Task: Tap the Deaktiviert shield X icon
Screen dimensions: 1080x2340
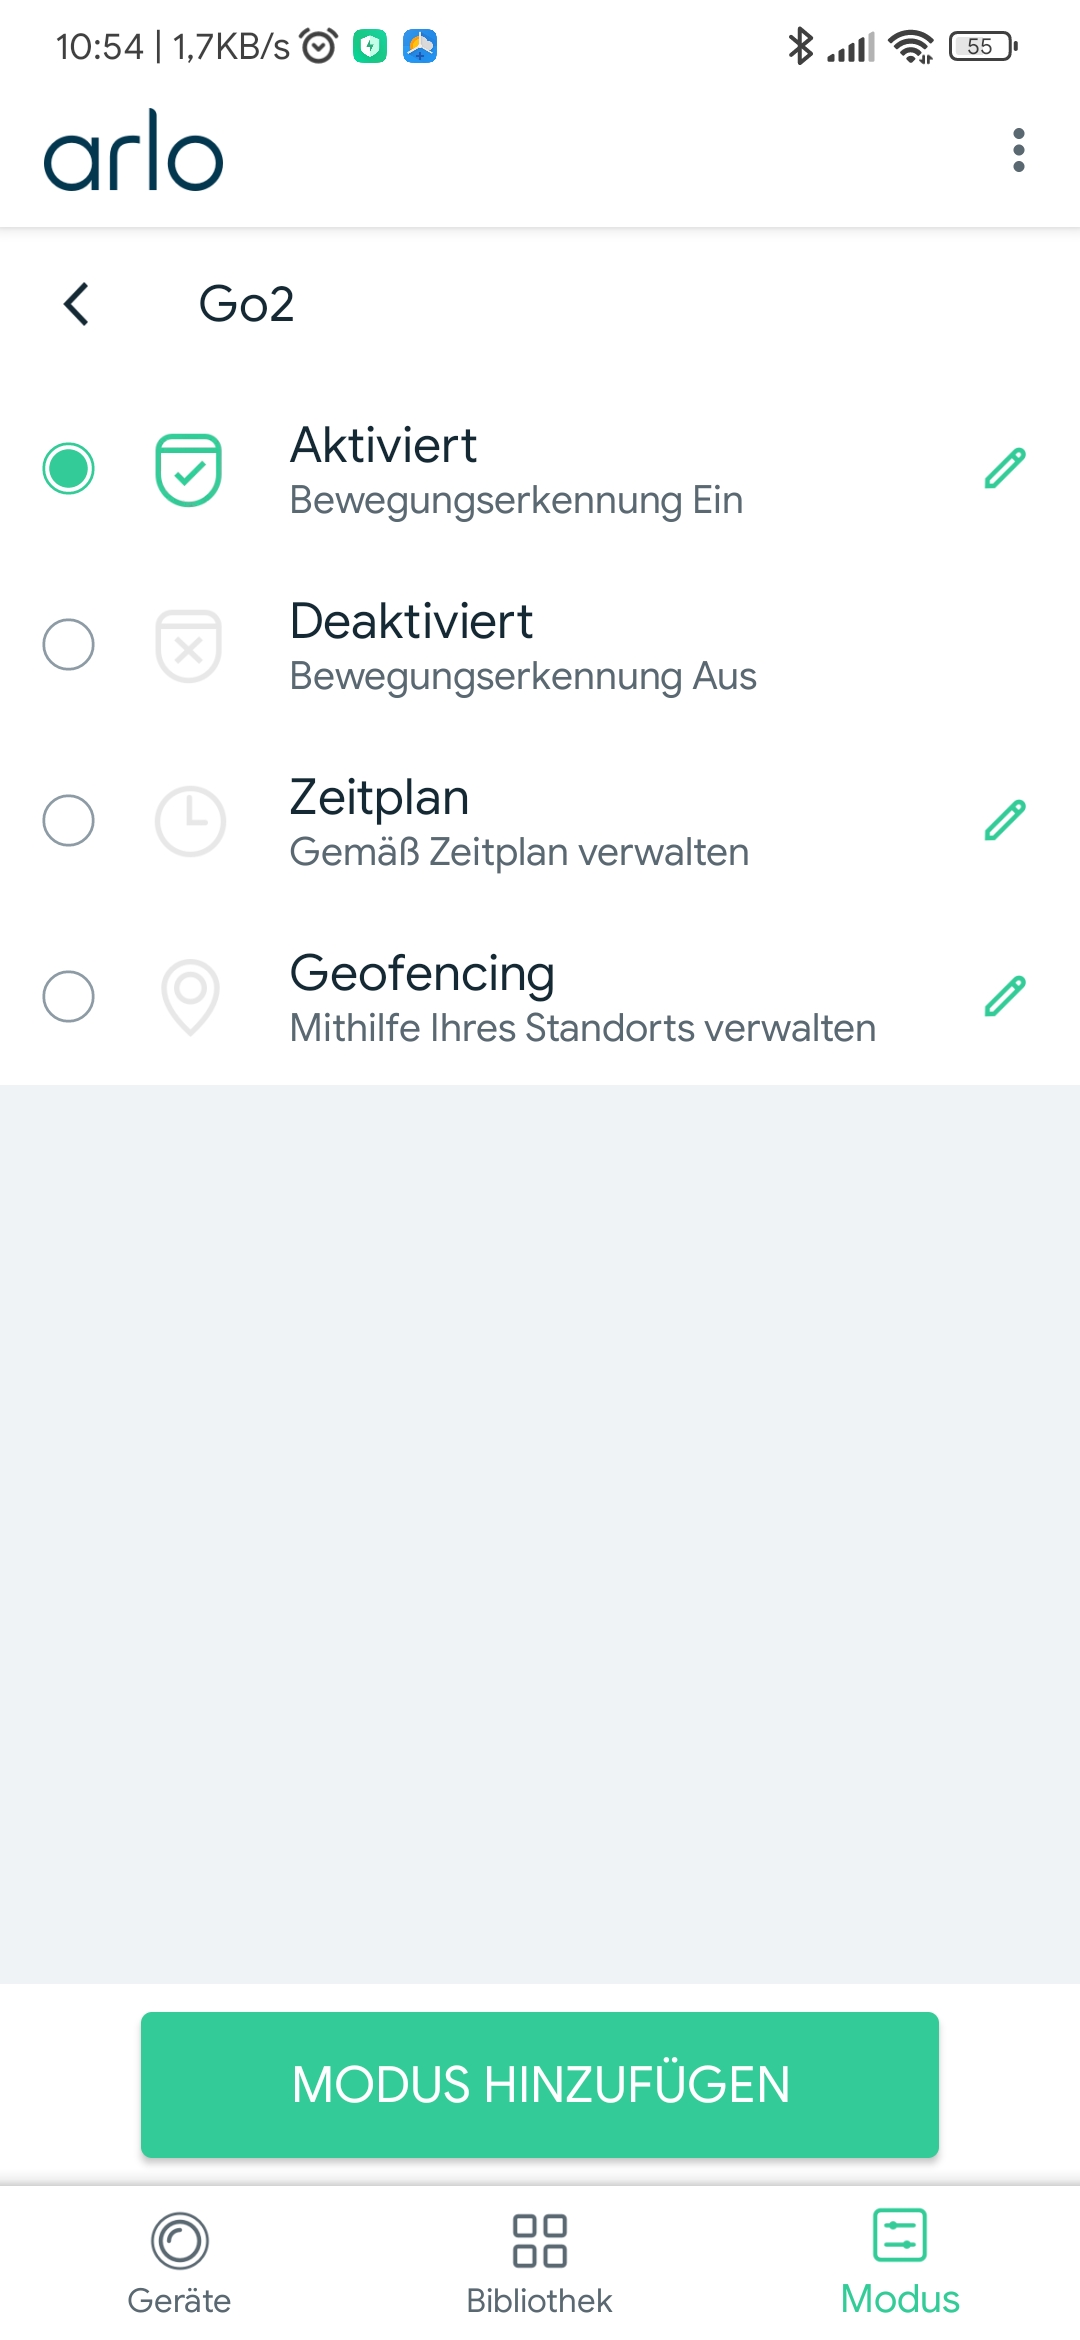Action: tap(188, 645)
